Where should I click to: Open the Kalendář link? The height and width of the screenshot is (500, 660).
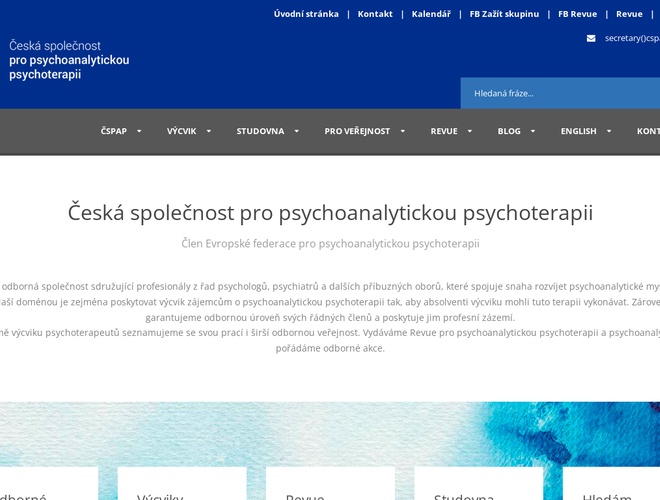[x=431, y=14]
